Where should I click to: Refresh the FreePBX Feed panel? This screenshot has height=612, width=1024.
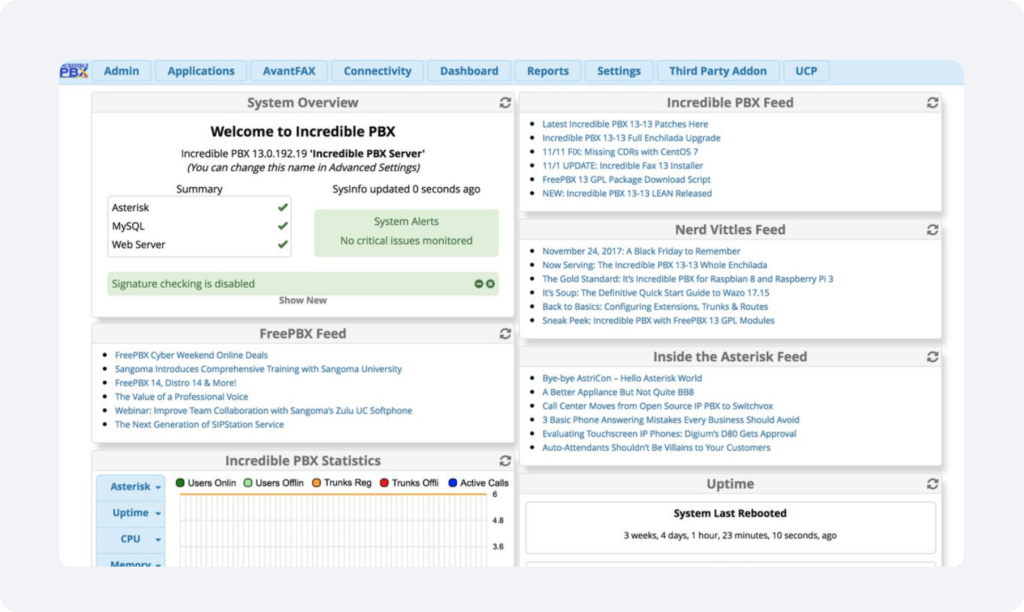pyautogui.click(x=505, y=334)
